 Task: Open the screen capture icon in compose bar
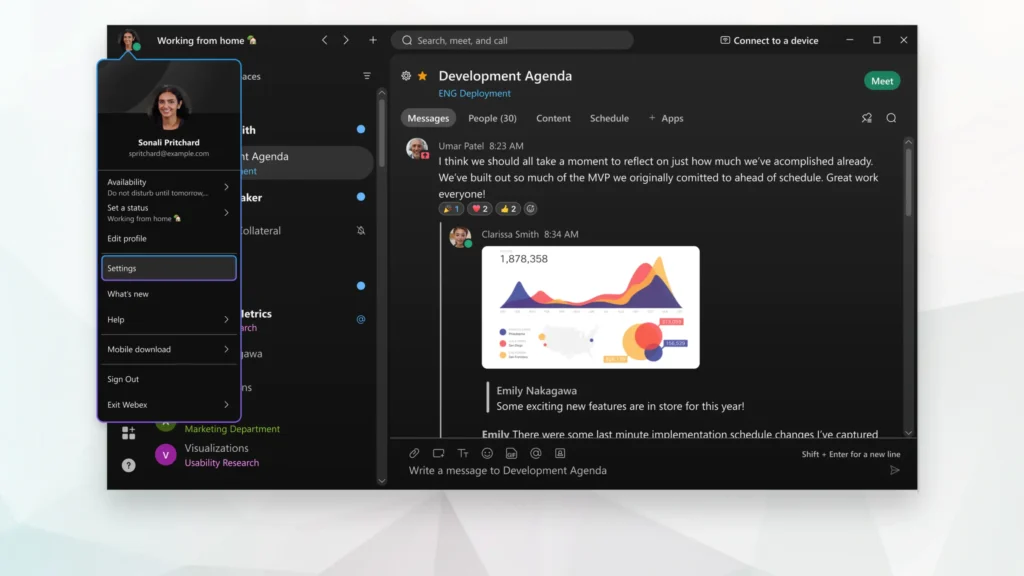tap(438, 453)
